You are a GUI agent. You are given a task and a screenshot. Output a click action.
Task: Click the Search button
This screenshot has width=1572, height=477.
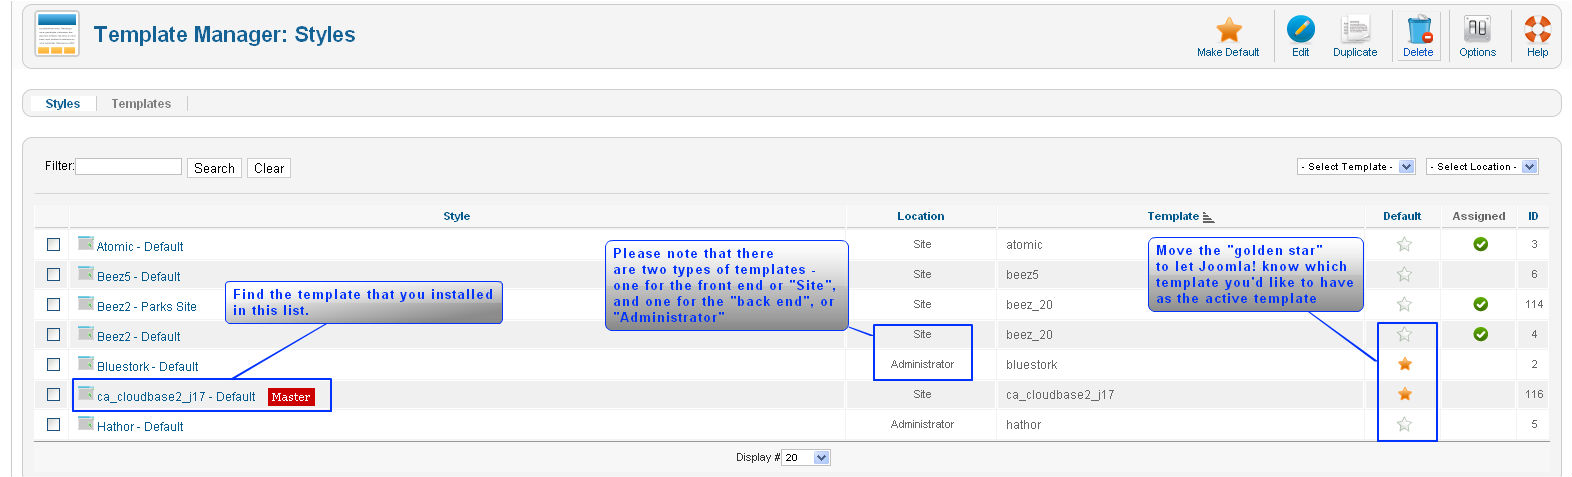pyautogui.click(x=214, y=168)
